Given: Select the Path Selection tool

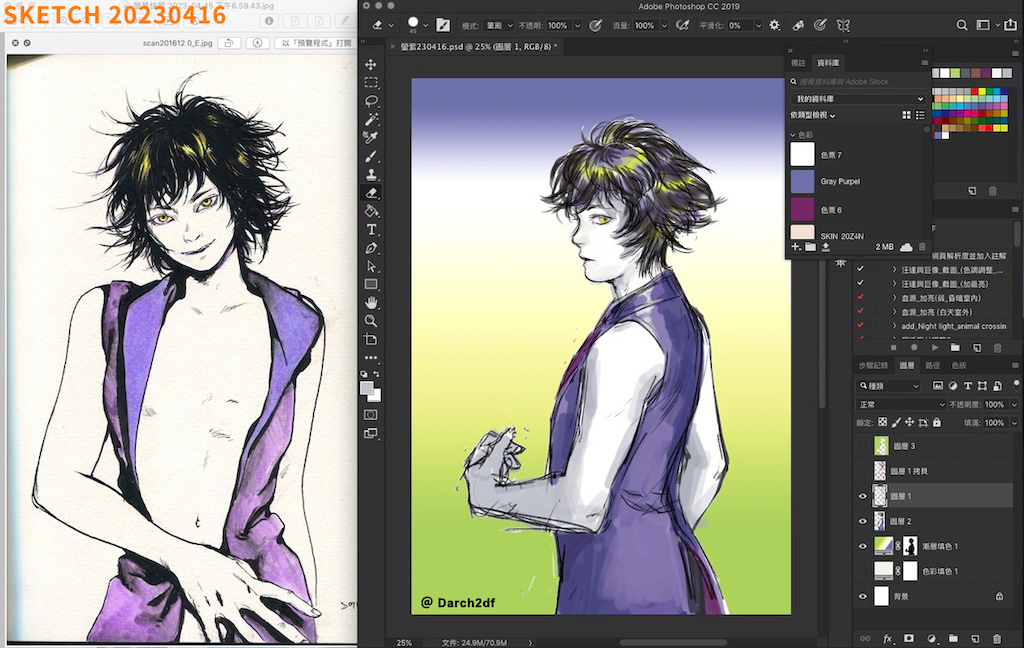Looking at the screenshot, I should (x=371, y=266).
